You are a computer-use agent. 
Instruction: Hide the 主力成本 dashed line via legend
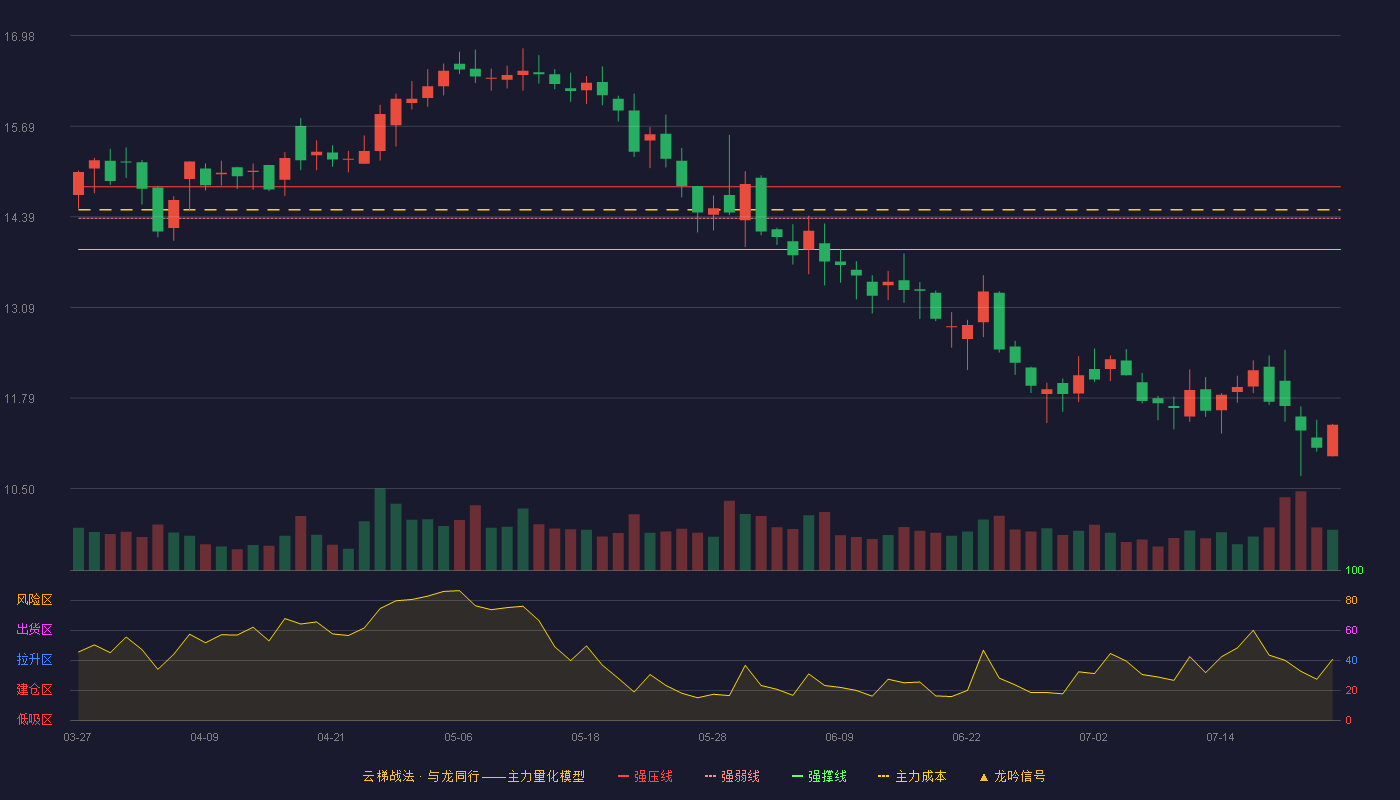point(912,776)
